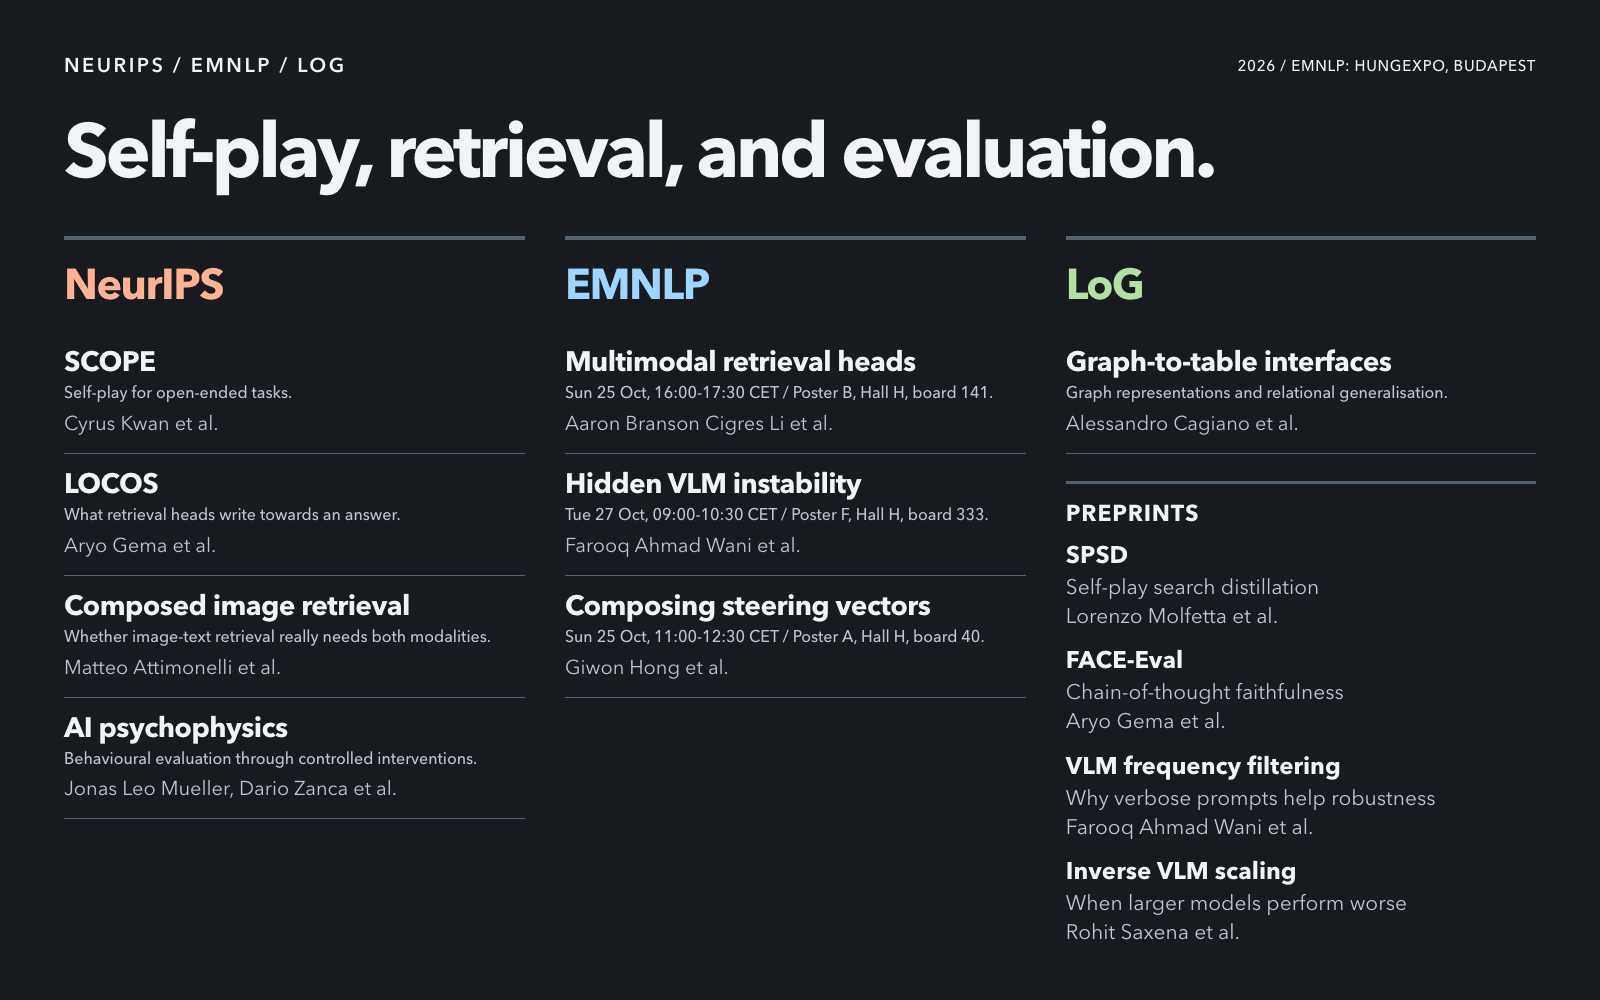Open Composing steering vectors entry

(747, 605)
